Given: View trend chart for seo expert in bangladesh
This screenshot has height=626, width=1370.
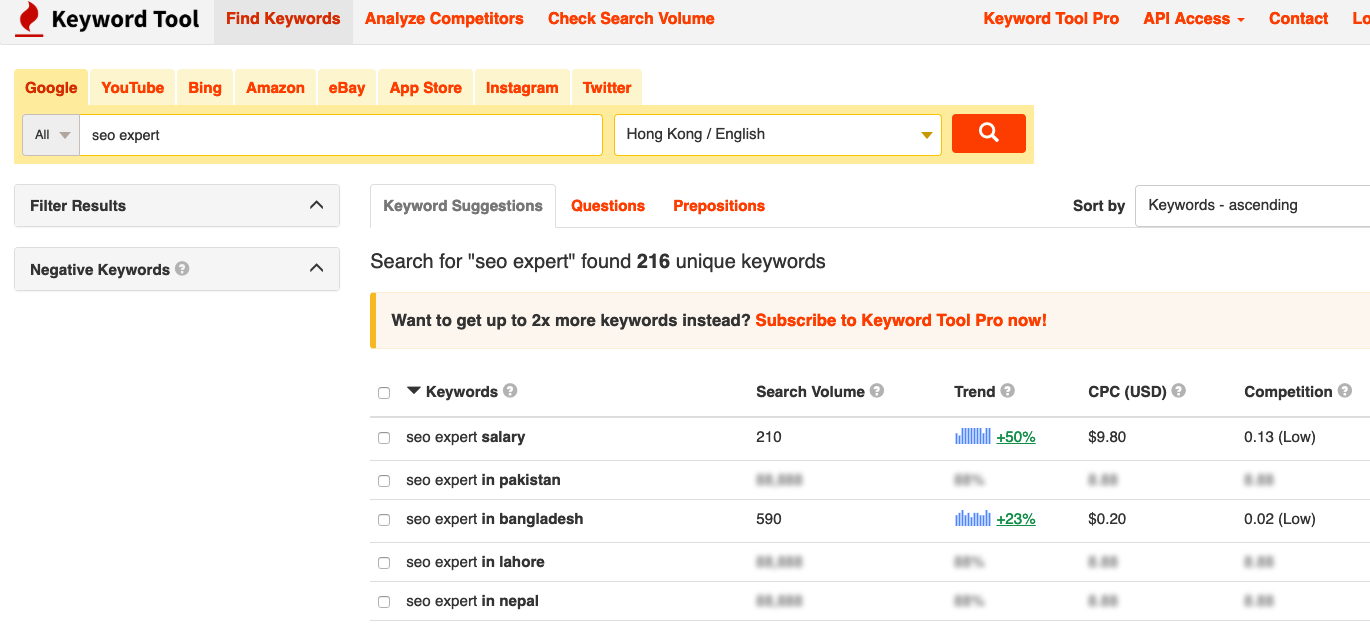Looking at the screenshot, I should [973, 518].
